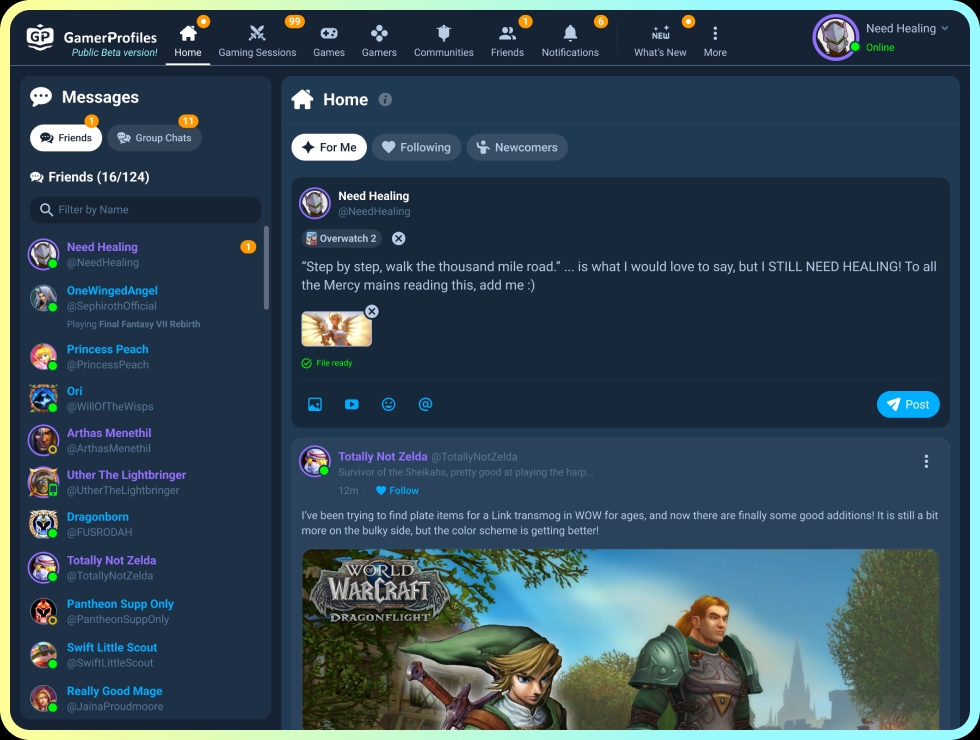Open the Gamers directory

tap(379, 38)
